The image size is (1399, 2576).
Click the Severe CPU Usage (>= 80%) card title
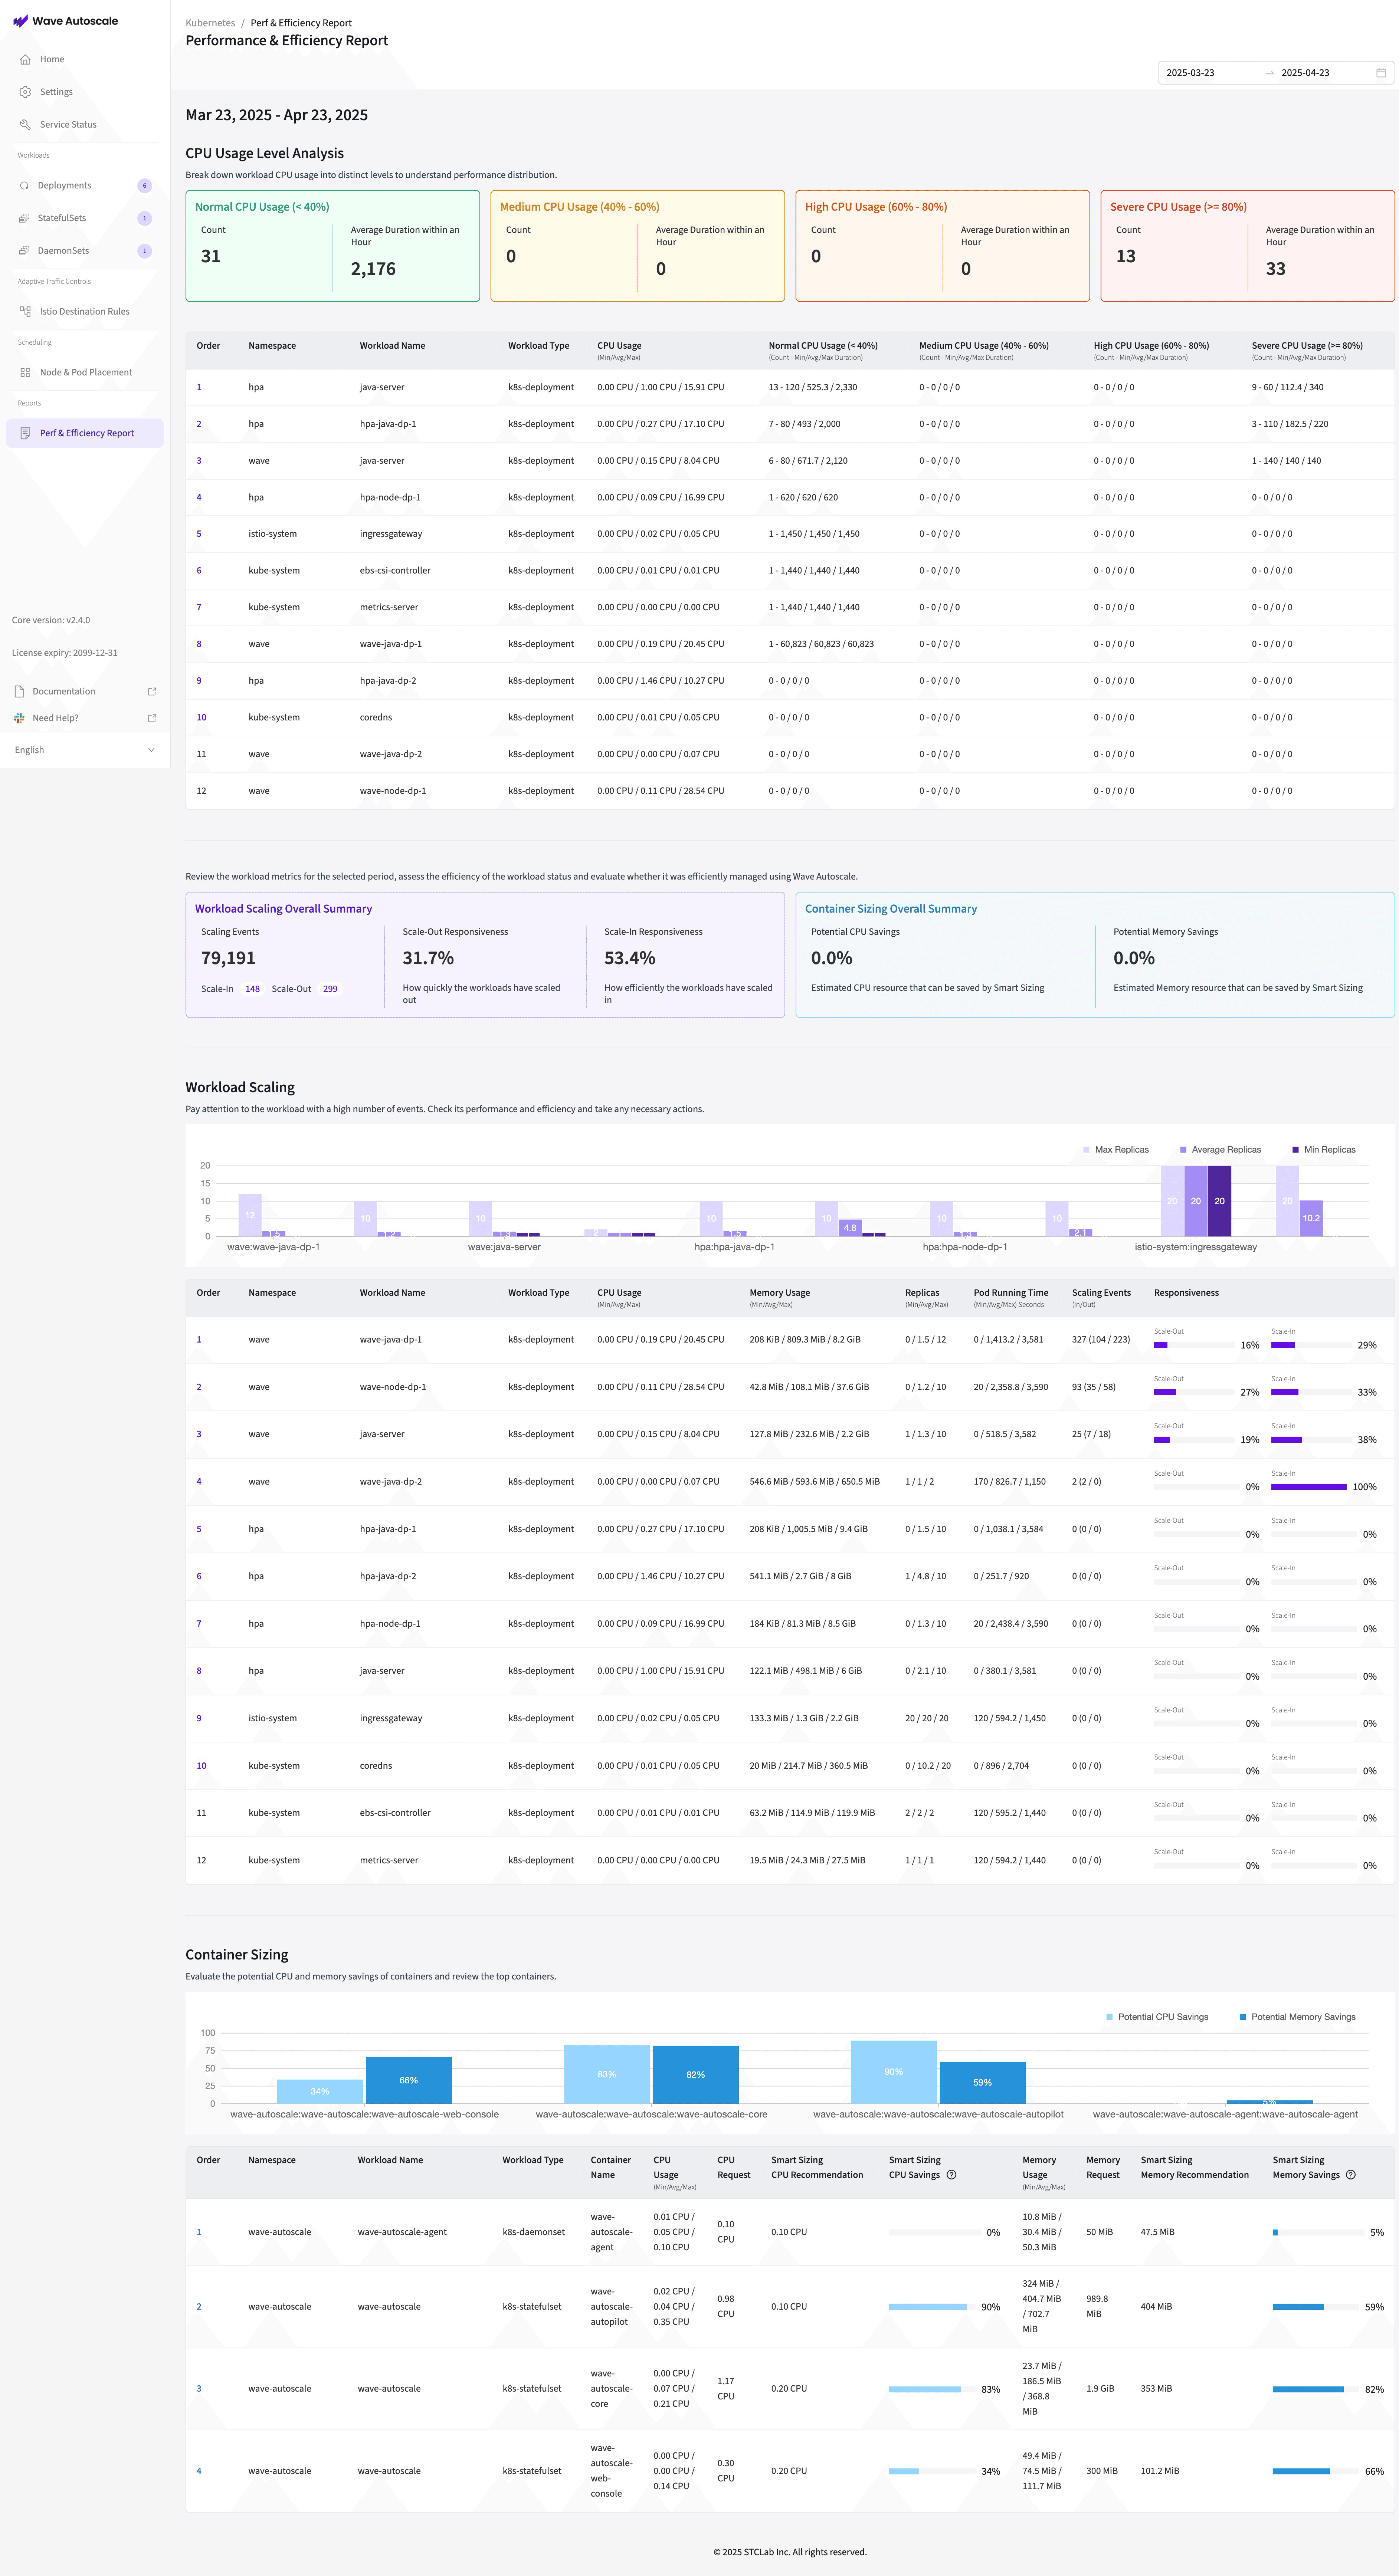point(1178,207)
